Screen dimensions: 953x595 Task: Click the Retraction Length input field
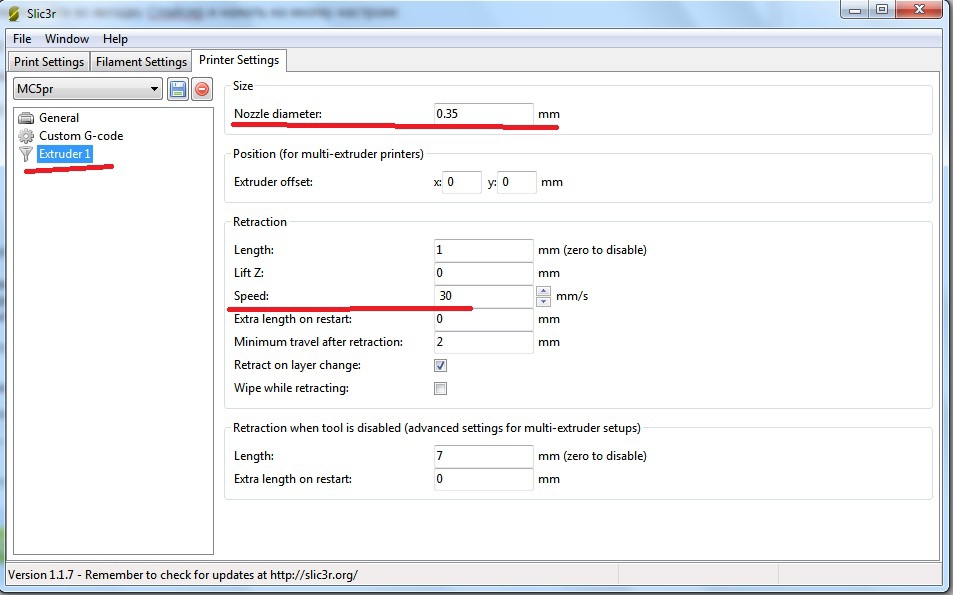point(483,250)
